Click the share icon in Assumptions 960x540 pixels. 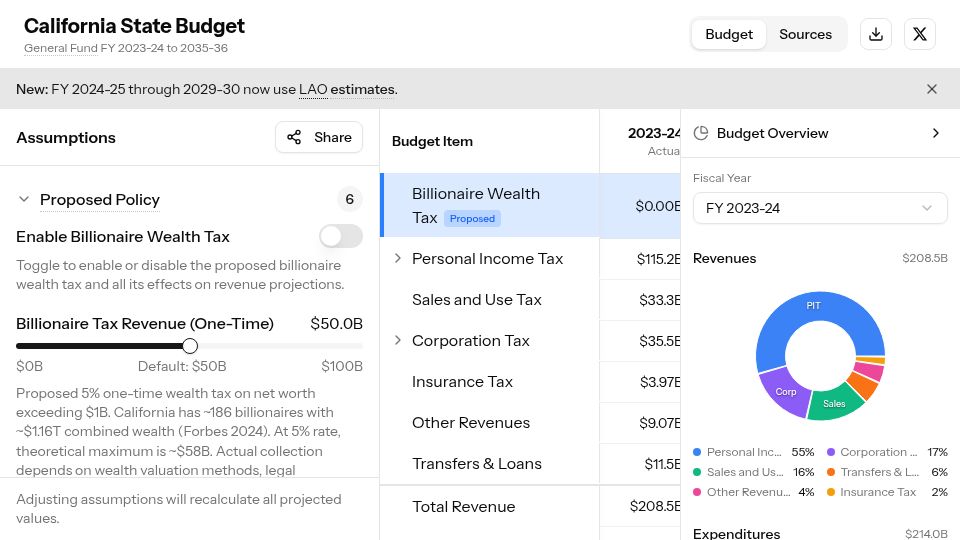pyautogui.click(x=294, y=137)
